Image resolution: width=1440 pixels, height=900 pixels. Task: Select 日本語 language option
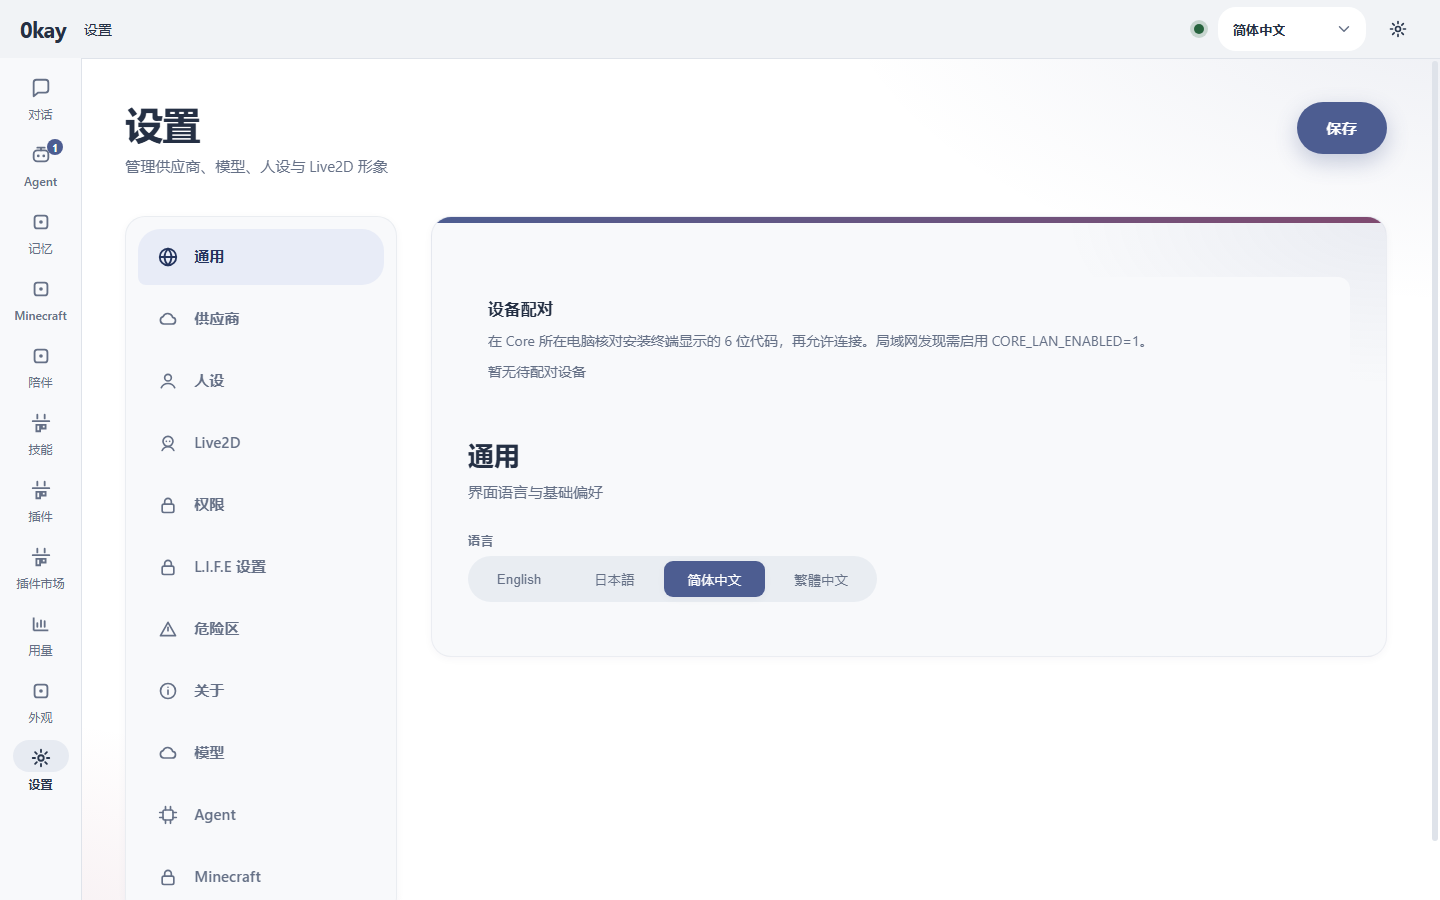pos(614,579)
